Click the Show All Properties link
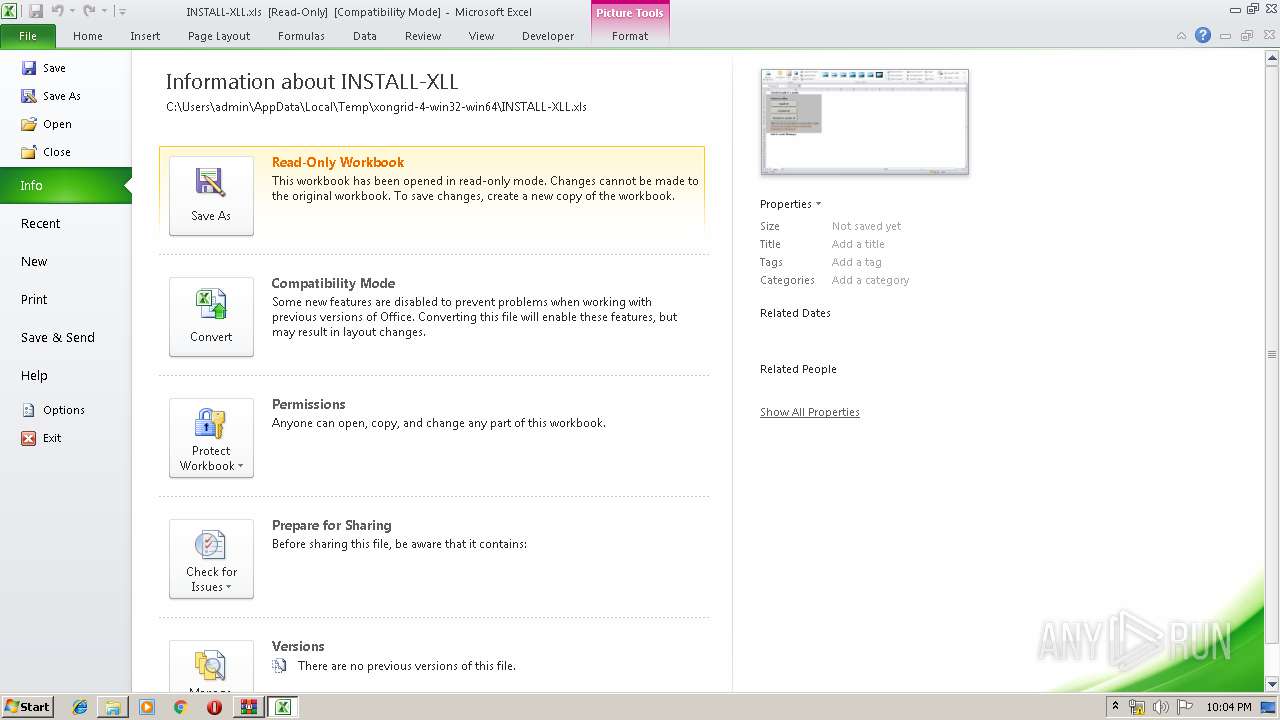Viewport: 1280px width, 720px height. click(810, 412)
